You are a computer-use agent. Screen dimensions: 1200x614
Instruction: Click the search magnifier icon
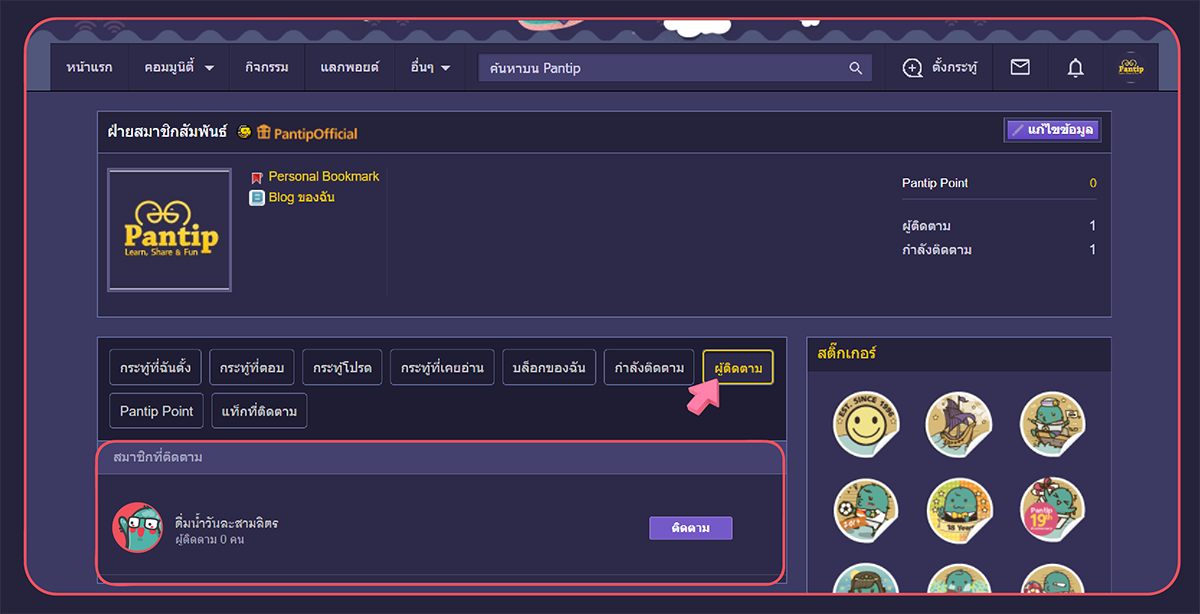[x=855, y=68]
